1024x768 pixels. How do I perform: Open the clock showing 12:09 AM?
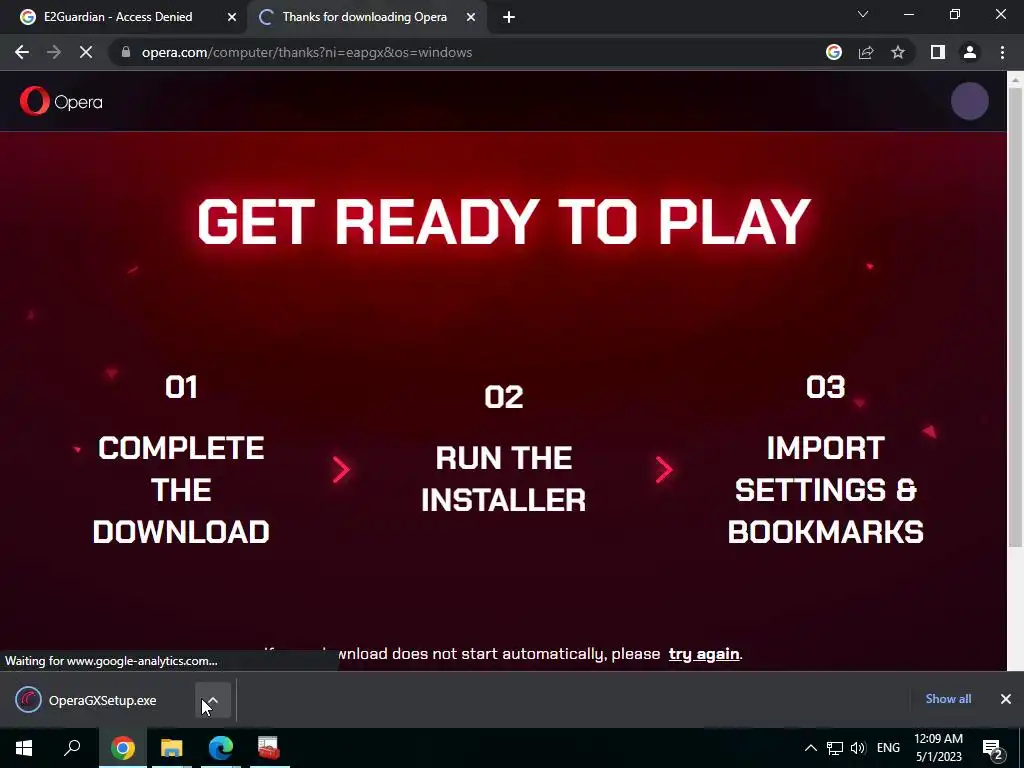[938, 748]
